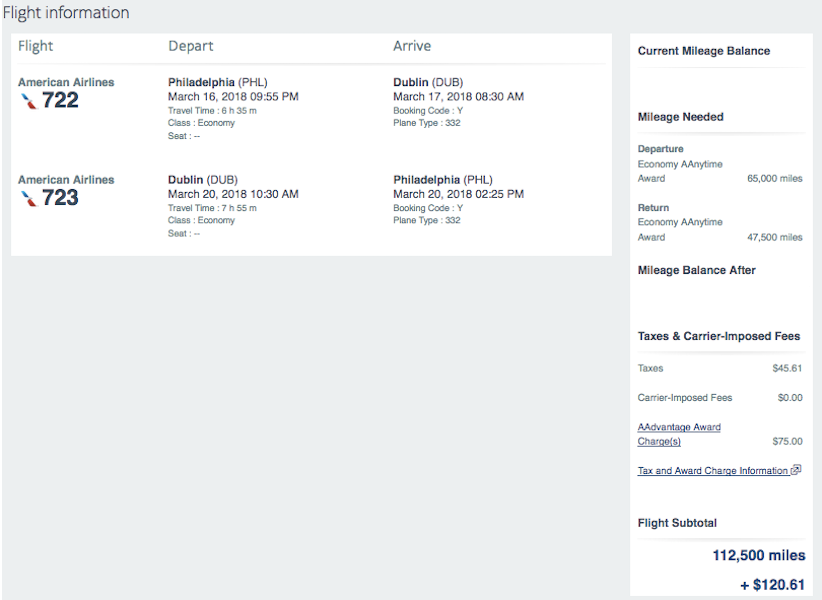Image resolution: width=822 pixels, height=600 pixels.
Task: Select flight number 722
Action: pyautogui.click(x=60, y=100)
